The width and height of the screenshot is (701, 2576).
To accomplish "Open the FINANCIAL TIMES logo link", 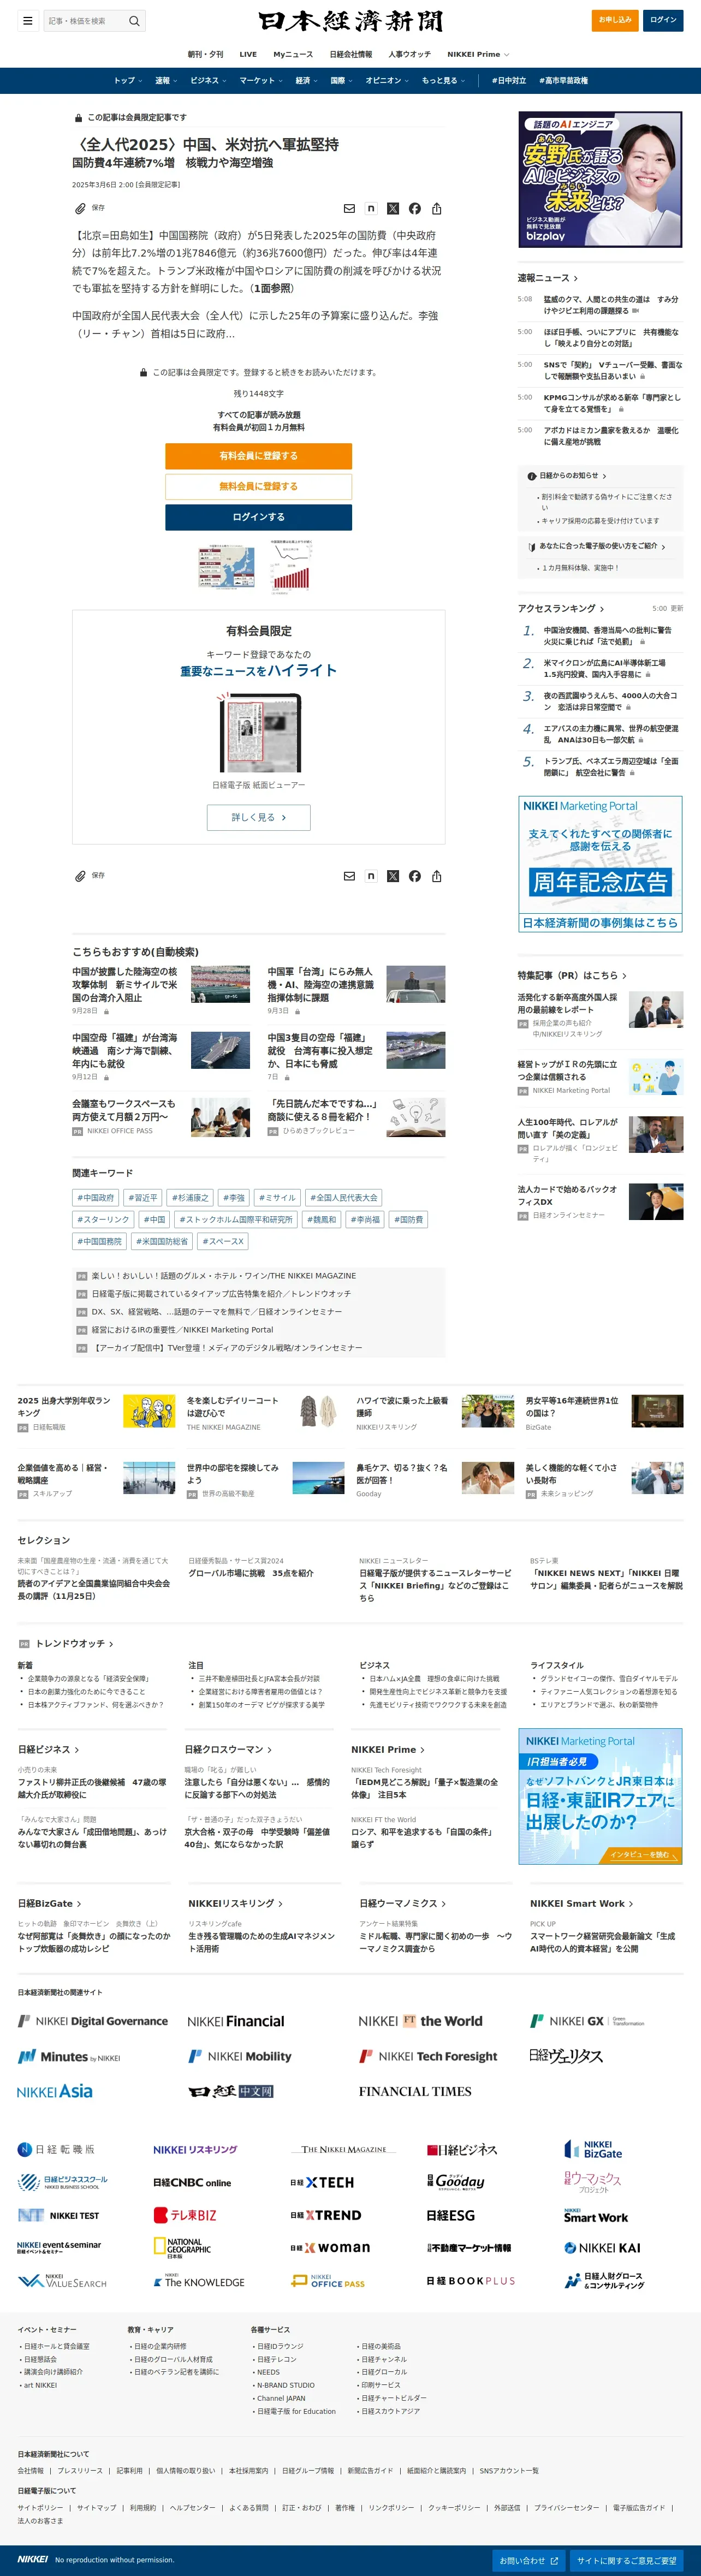I will (x=415, y=2091).
